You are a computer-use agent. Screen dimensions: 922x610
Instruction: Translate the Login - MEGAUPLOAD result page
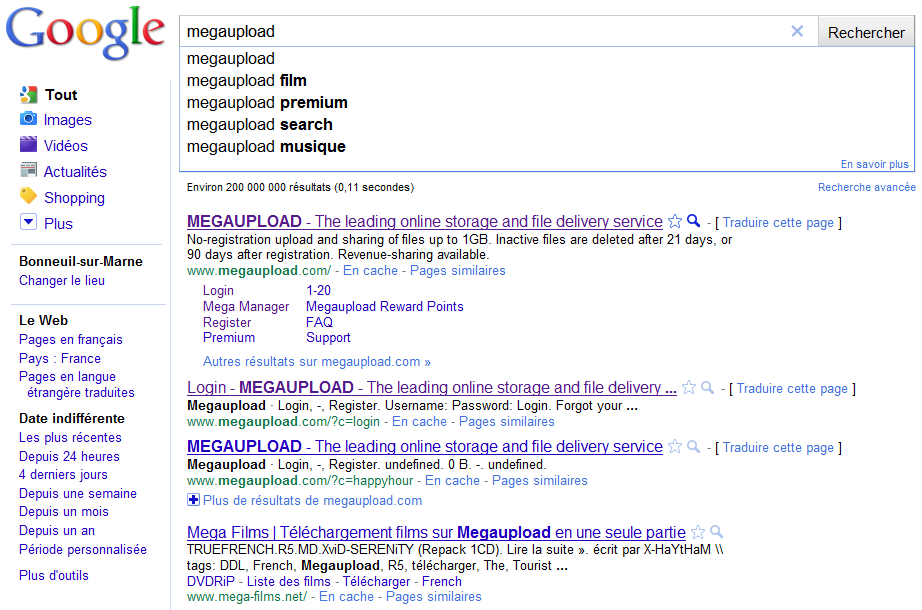[x=792, y=388]
